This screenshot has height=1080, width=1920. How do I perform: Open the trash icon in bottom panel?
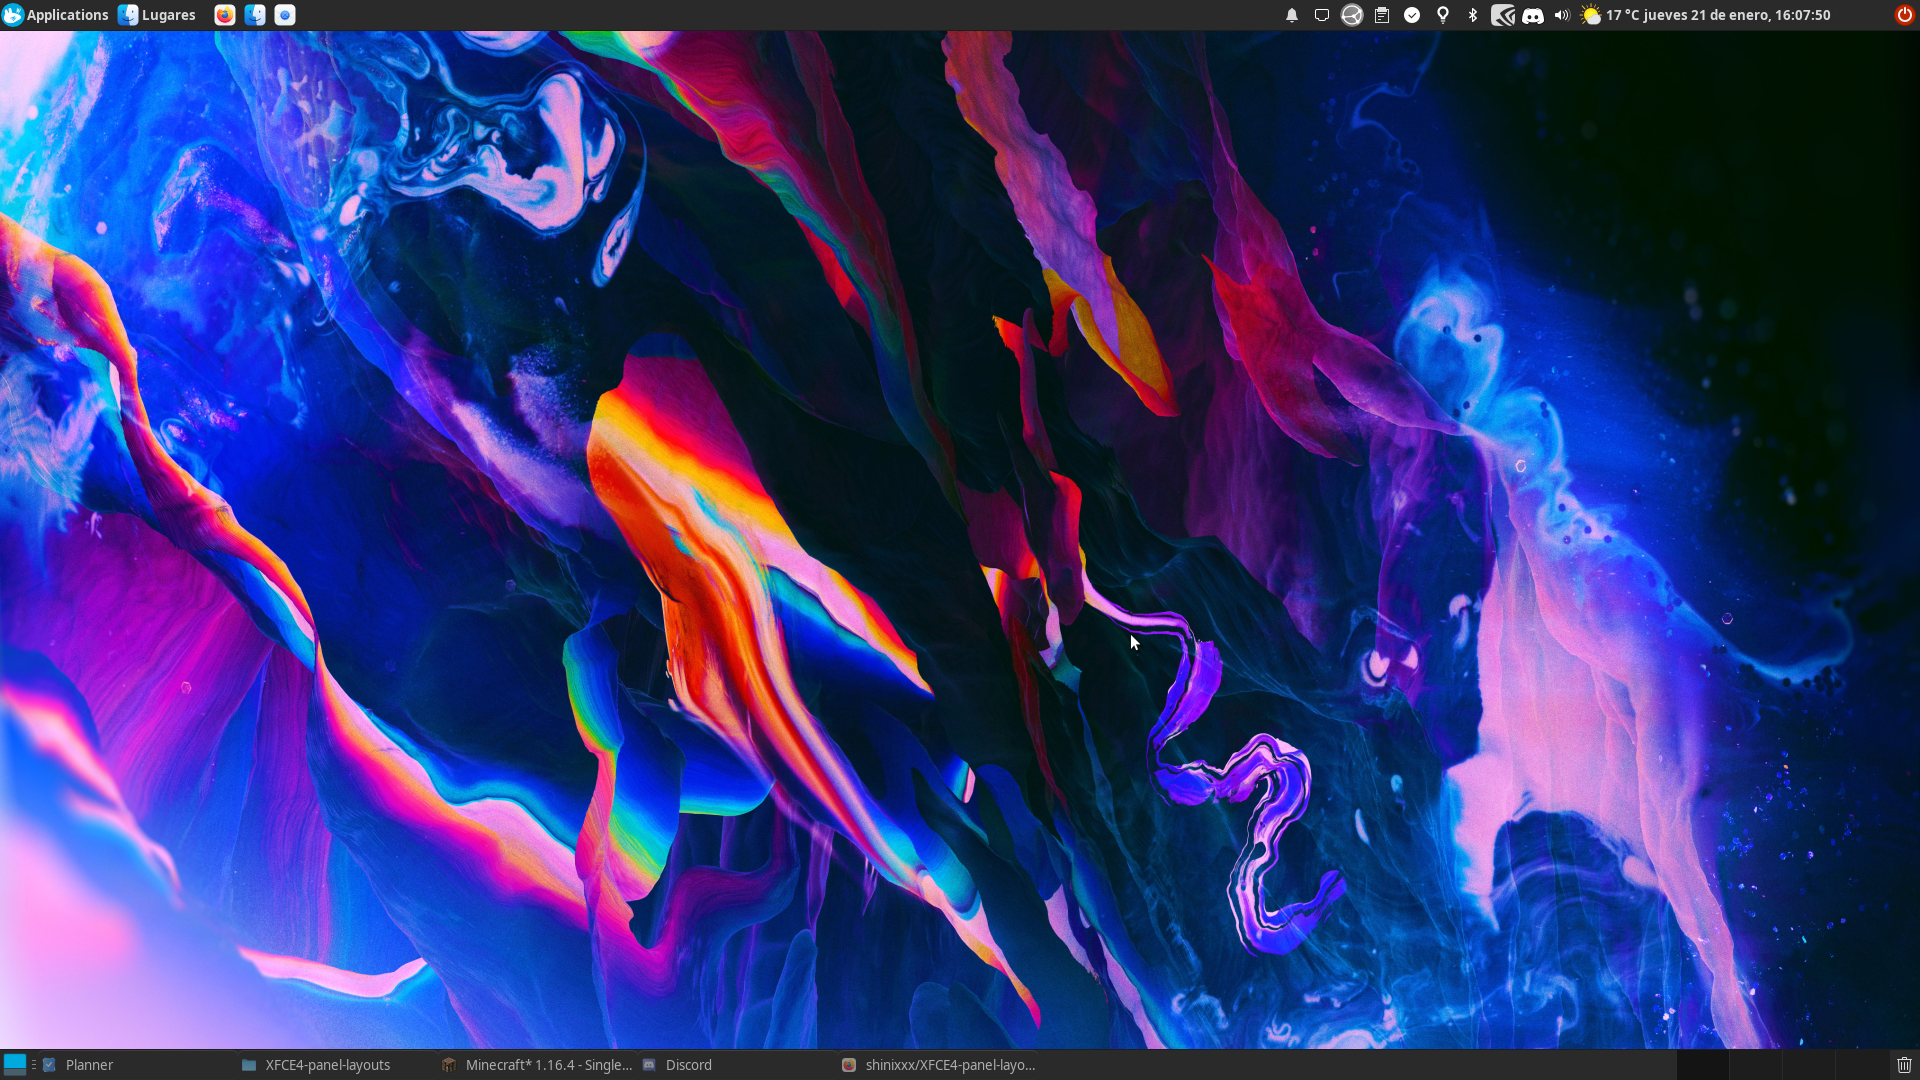click(x=1904, y=1065)
